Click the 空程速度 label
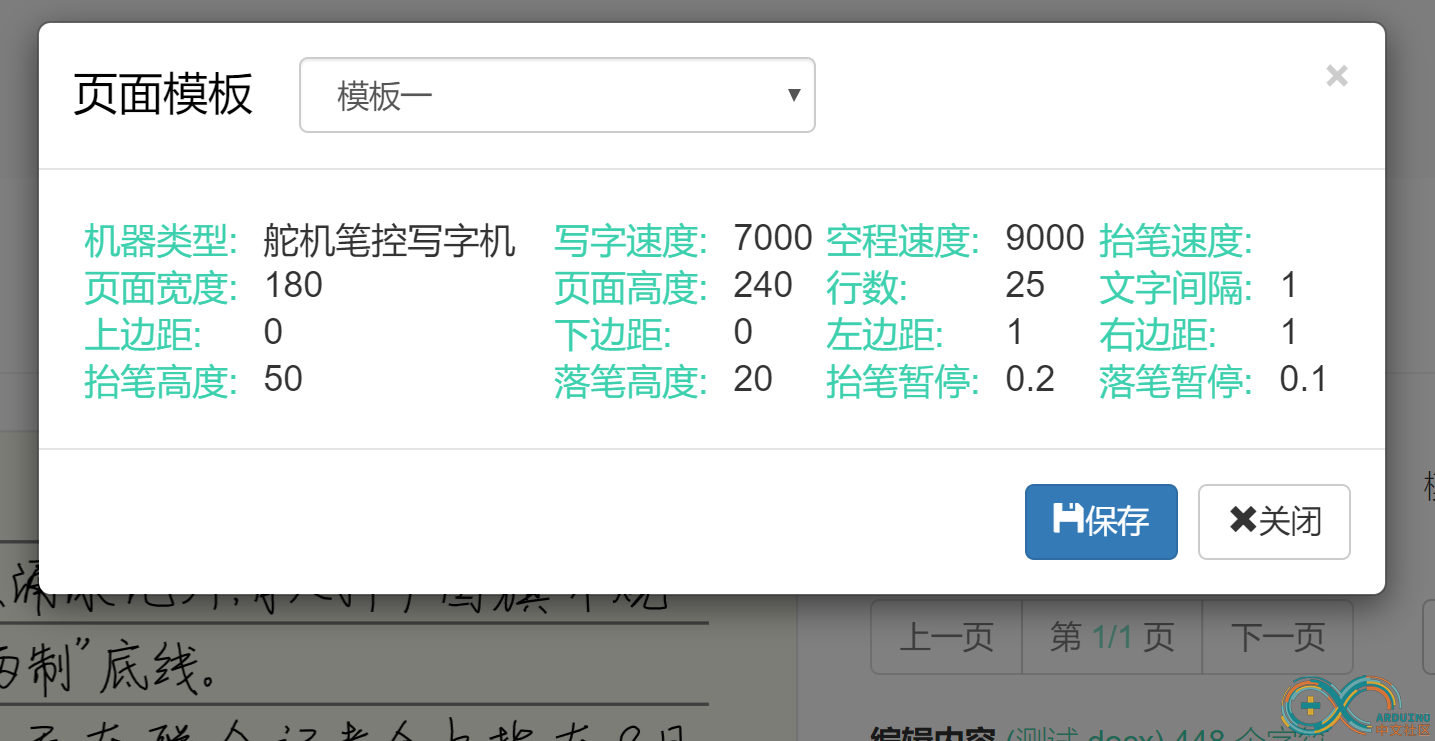The width and height of the screenshot is (1435, 741). click(x=903, y=241)
